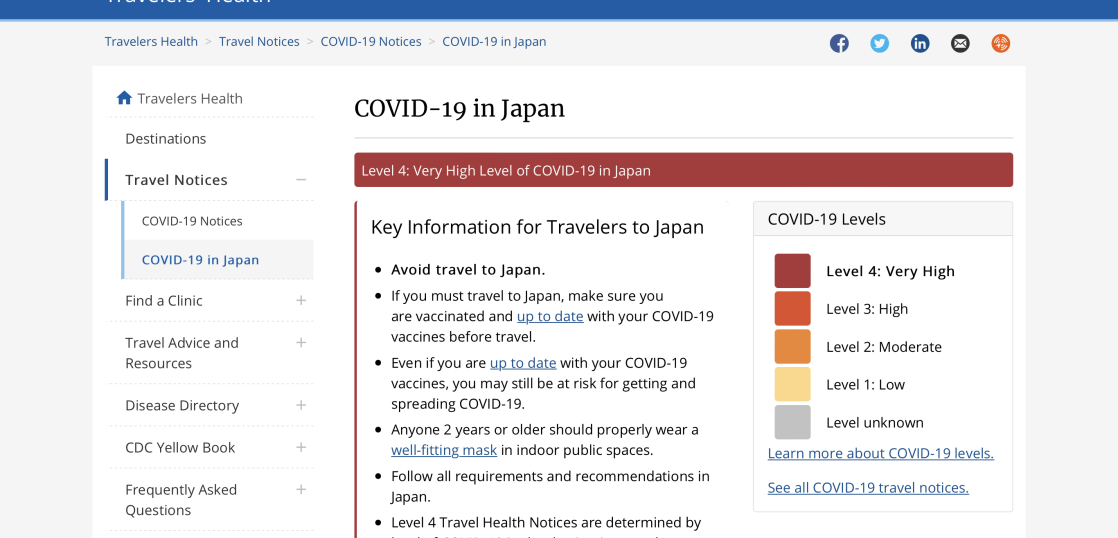Image resolution: width=1118 pixels, height=538 pixels.
Task: Expand the Disease Directory section
Action: 301,405
